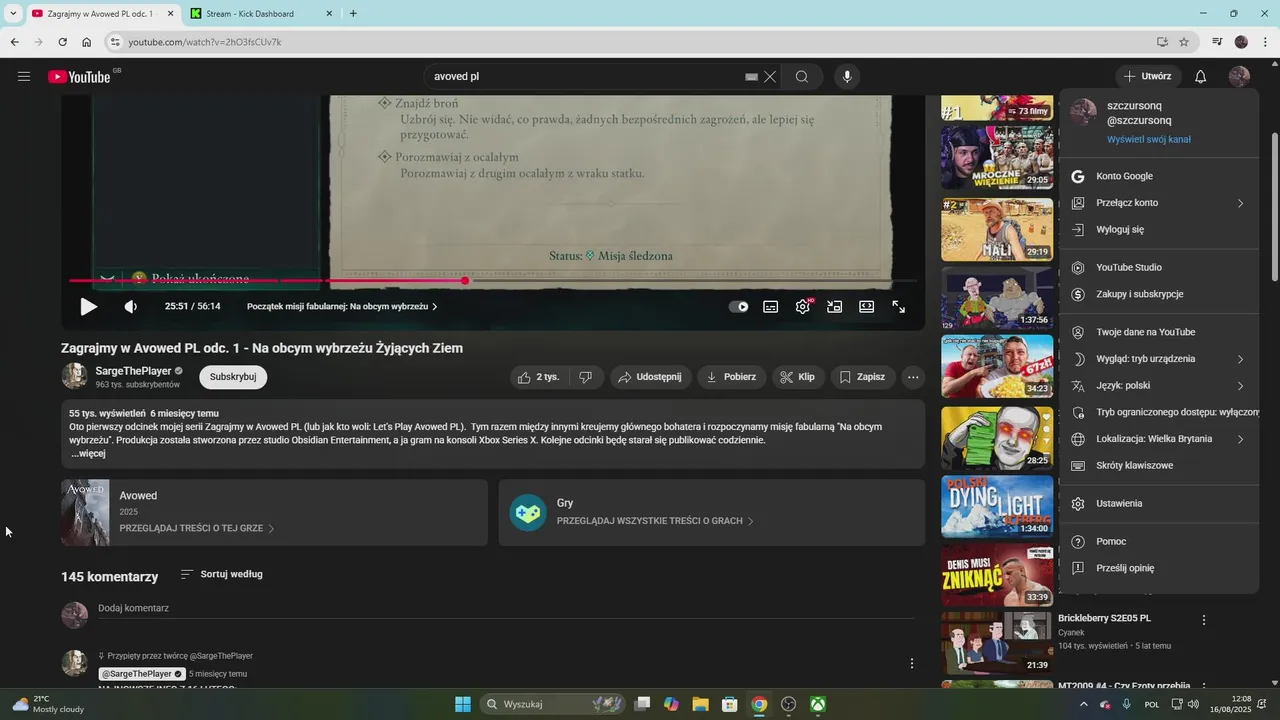Open YouTube Studio from the menu
This screenshot has width=1280, height=720.
pyautogui.click(x=1159, y=268)
